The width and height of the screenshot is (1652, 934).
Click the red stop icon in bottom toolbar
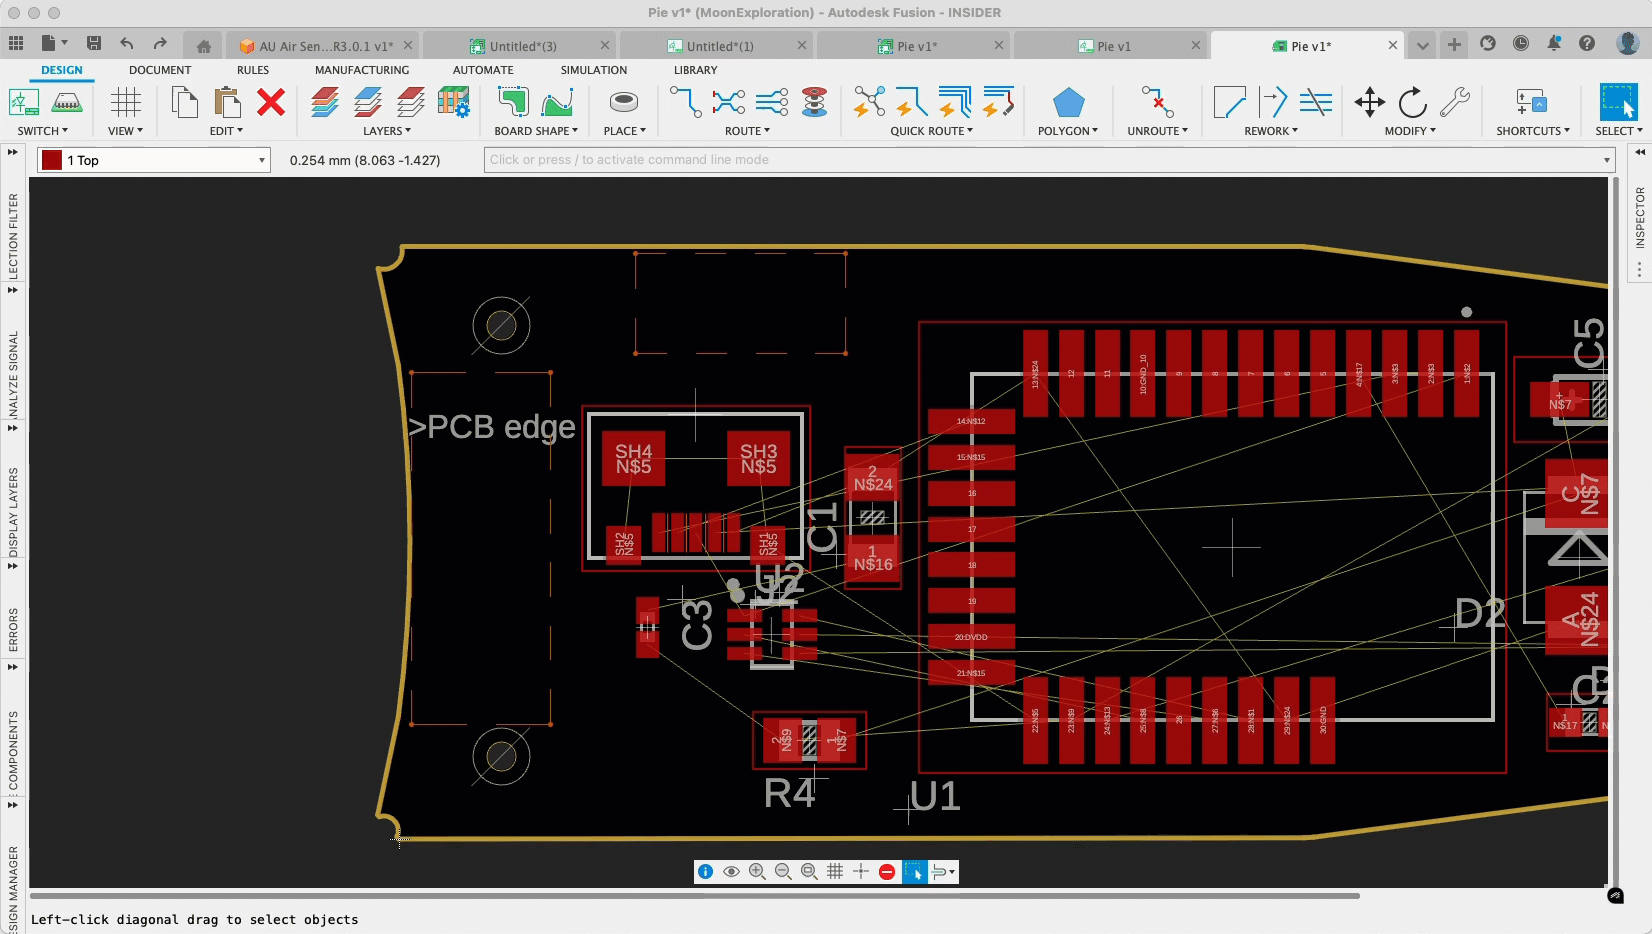tap(887, 872)
